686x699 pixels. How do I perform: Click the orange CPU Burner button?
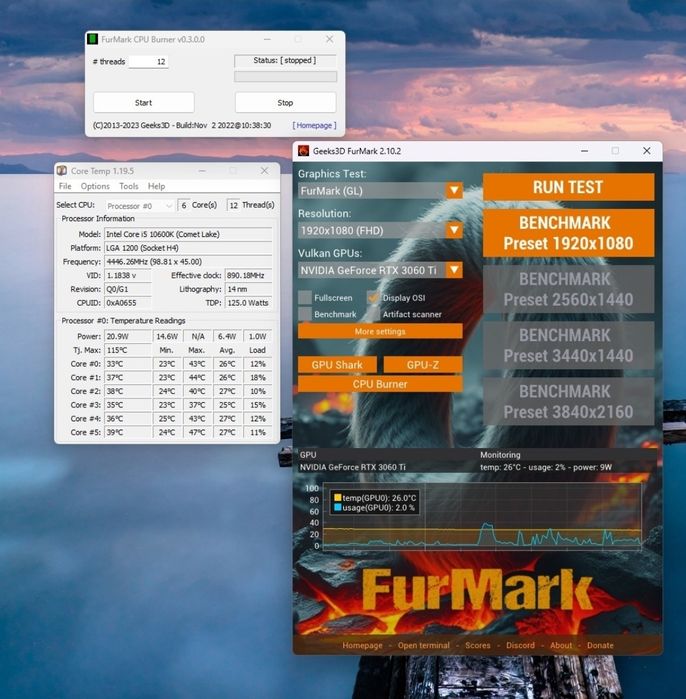click(x=380, y=384)
